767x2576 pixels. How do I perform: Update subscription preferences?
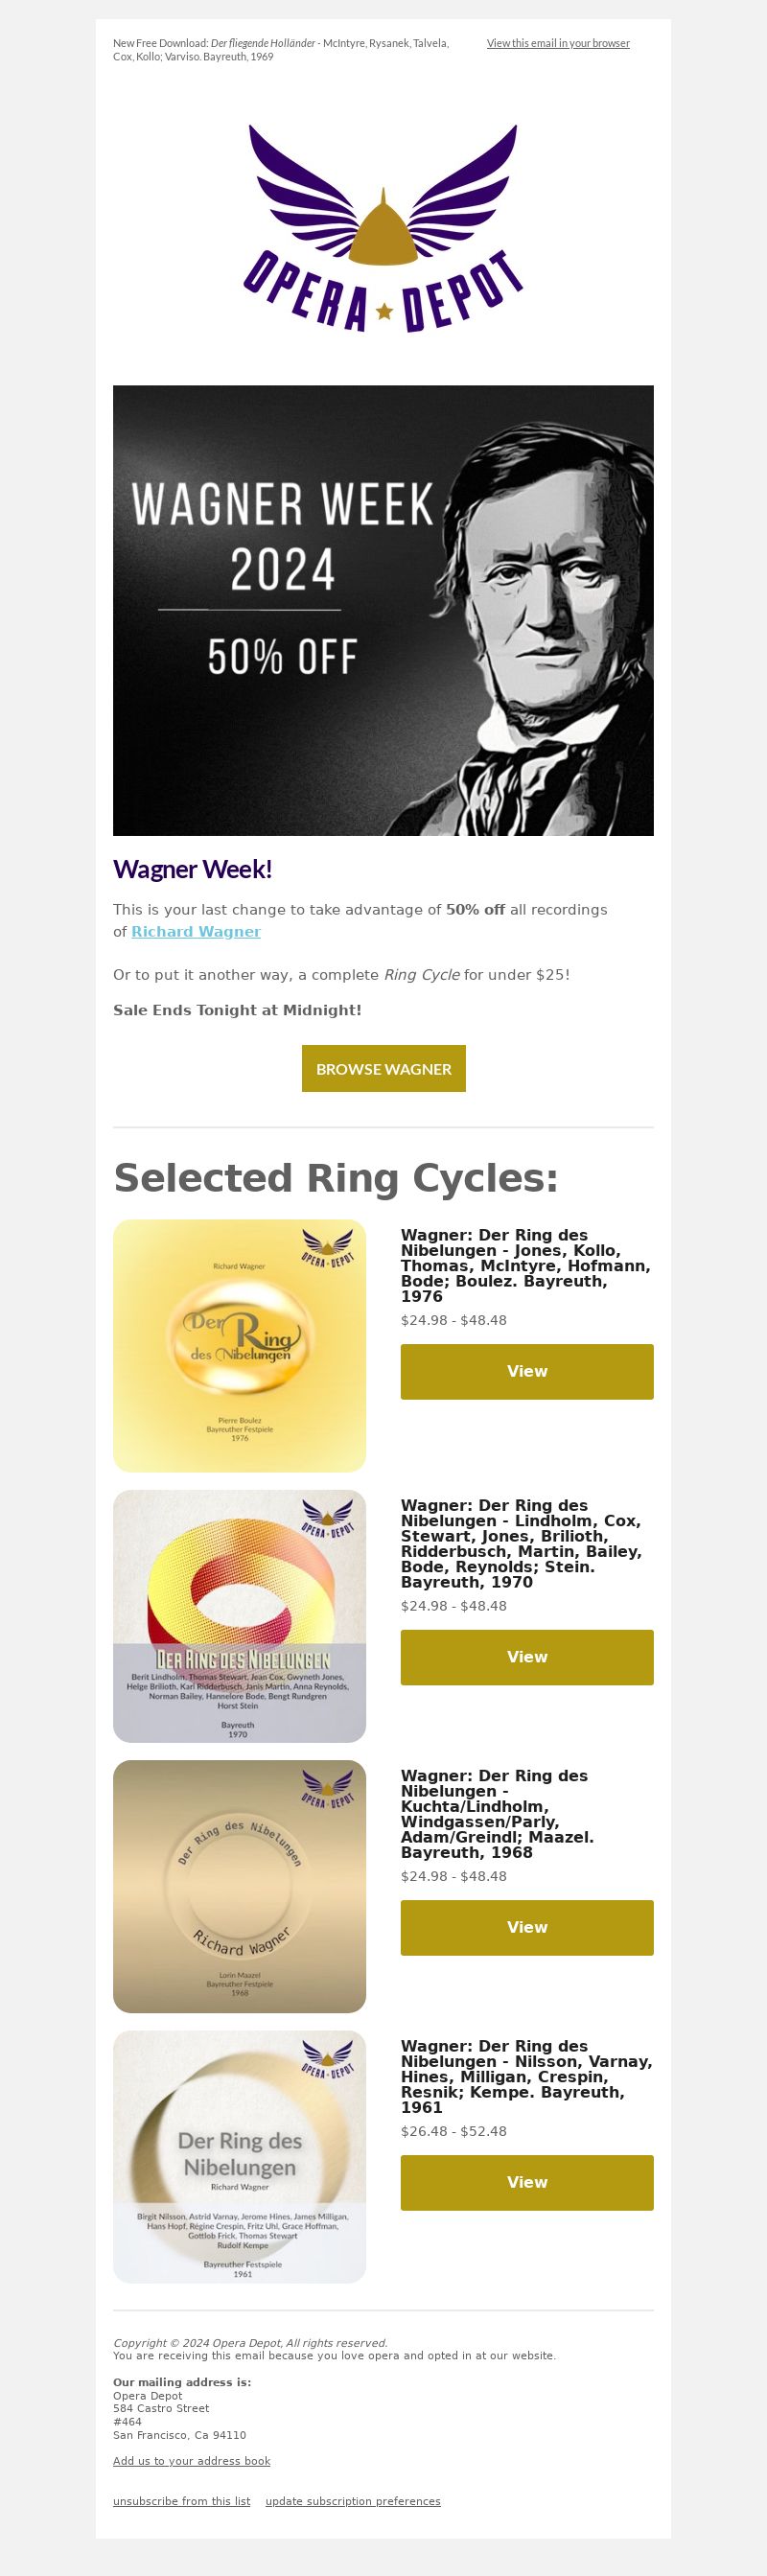353,2501
